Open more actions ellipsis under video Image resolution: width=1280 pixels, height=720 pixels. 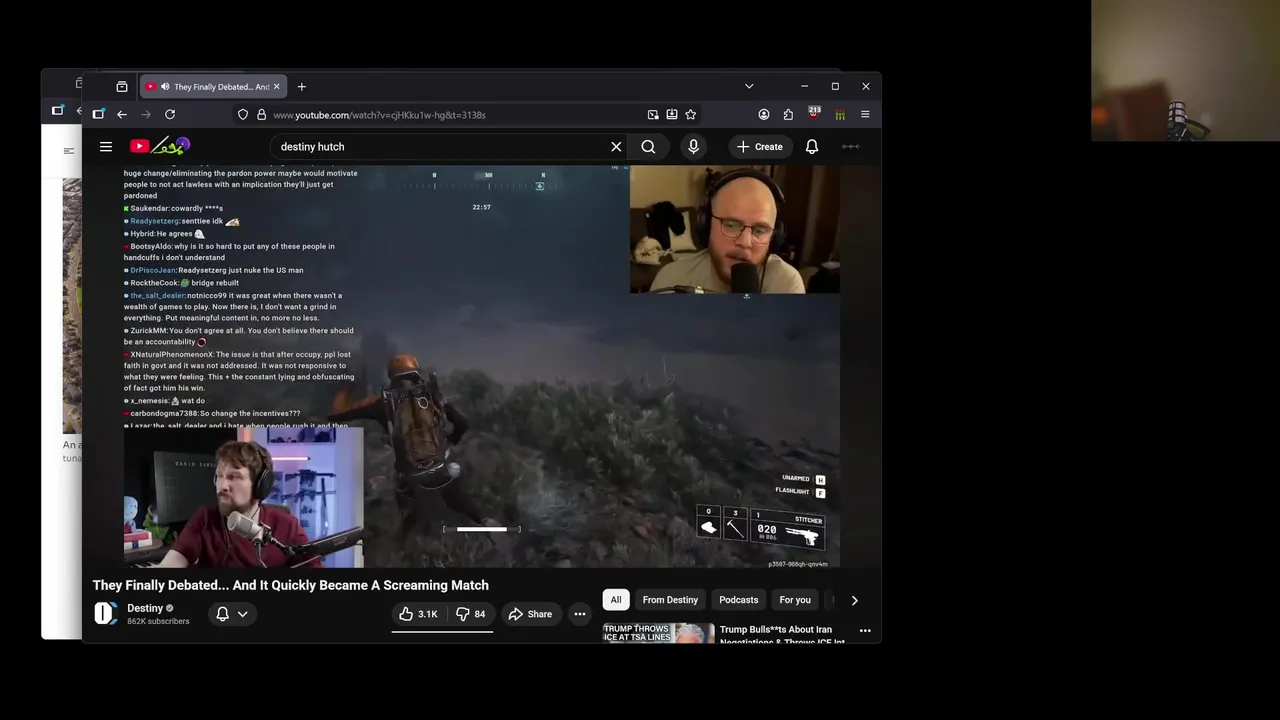[579, 614]
